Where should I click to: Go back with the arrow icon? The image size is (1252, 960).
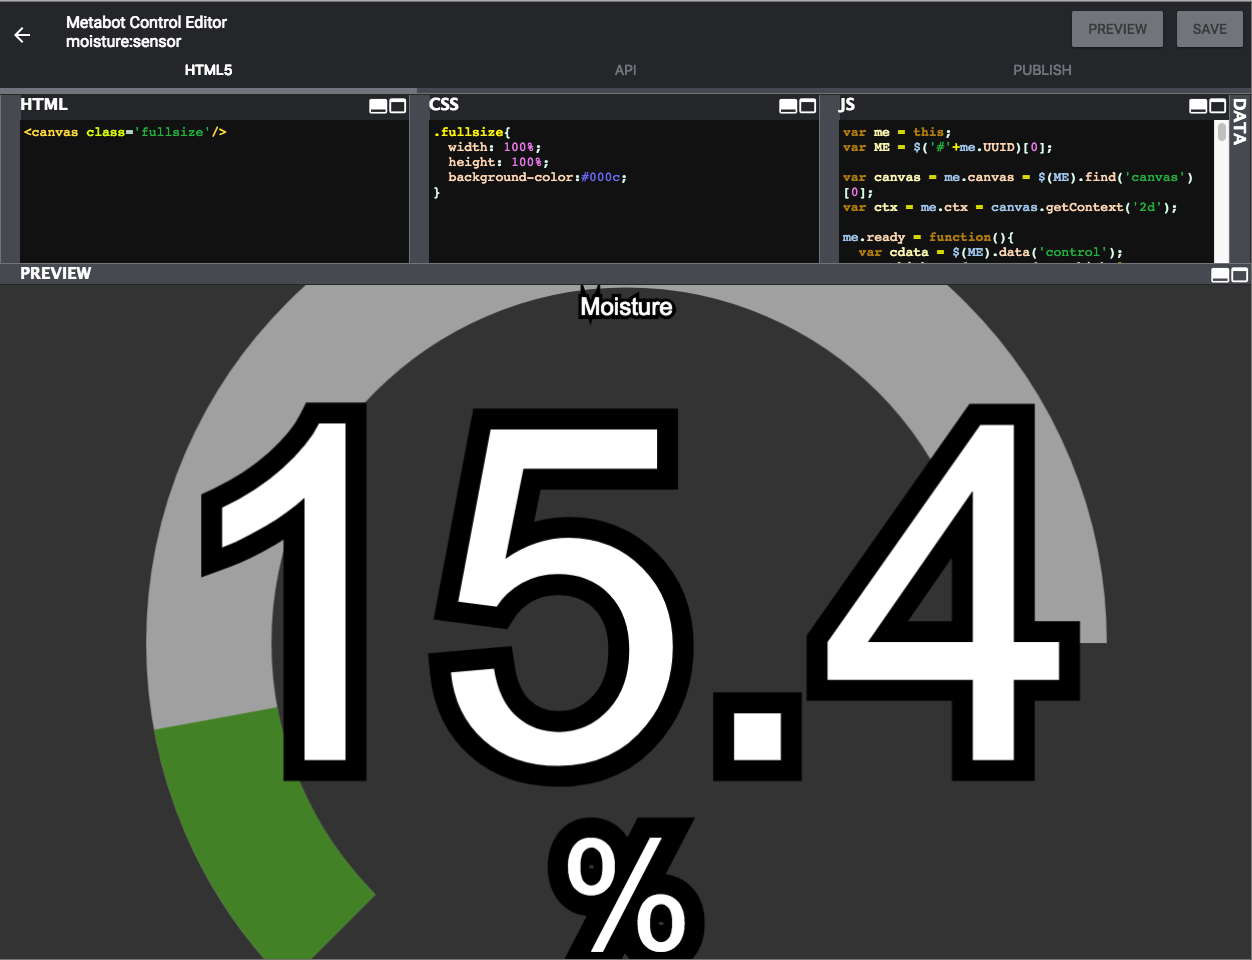(22, 35)
